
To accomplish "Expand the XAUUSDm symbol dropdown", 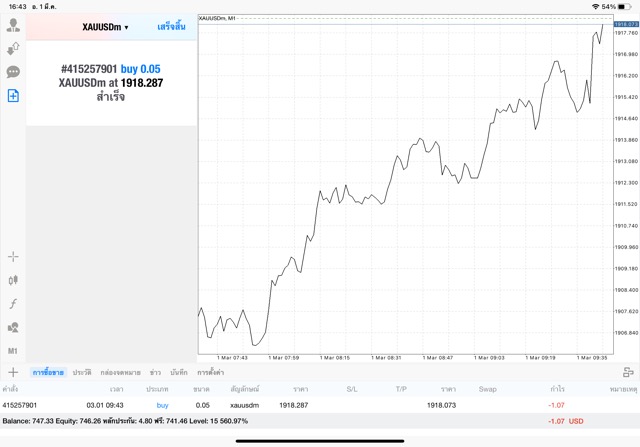I will click(105, 27).
